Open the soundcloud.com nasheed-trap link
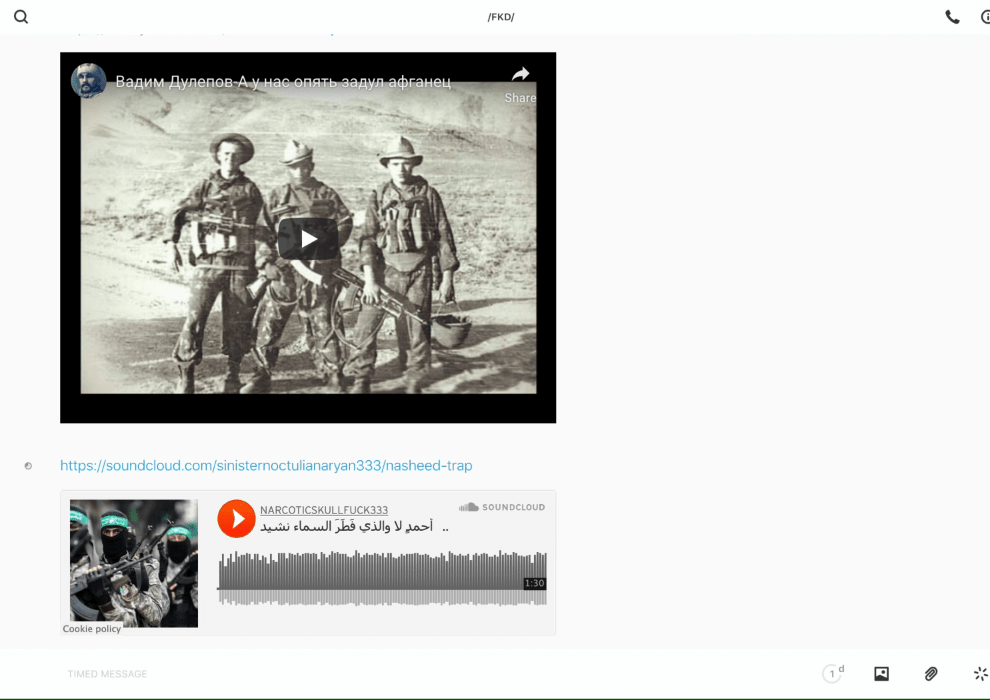Viewport: 990px width, 700px height. click(x=266, y=465)
